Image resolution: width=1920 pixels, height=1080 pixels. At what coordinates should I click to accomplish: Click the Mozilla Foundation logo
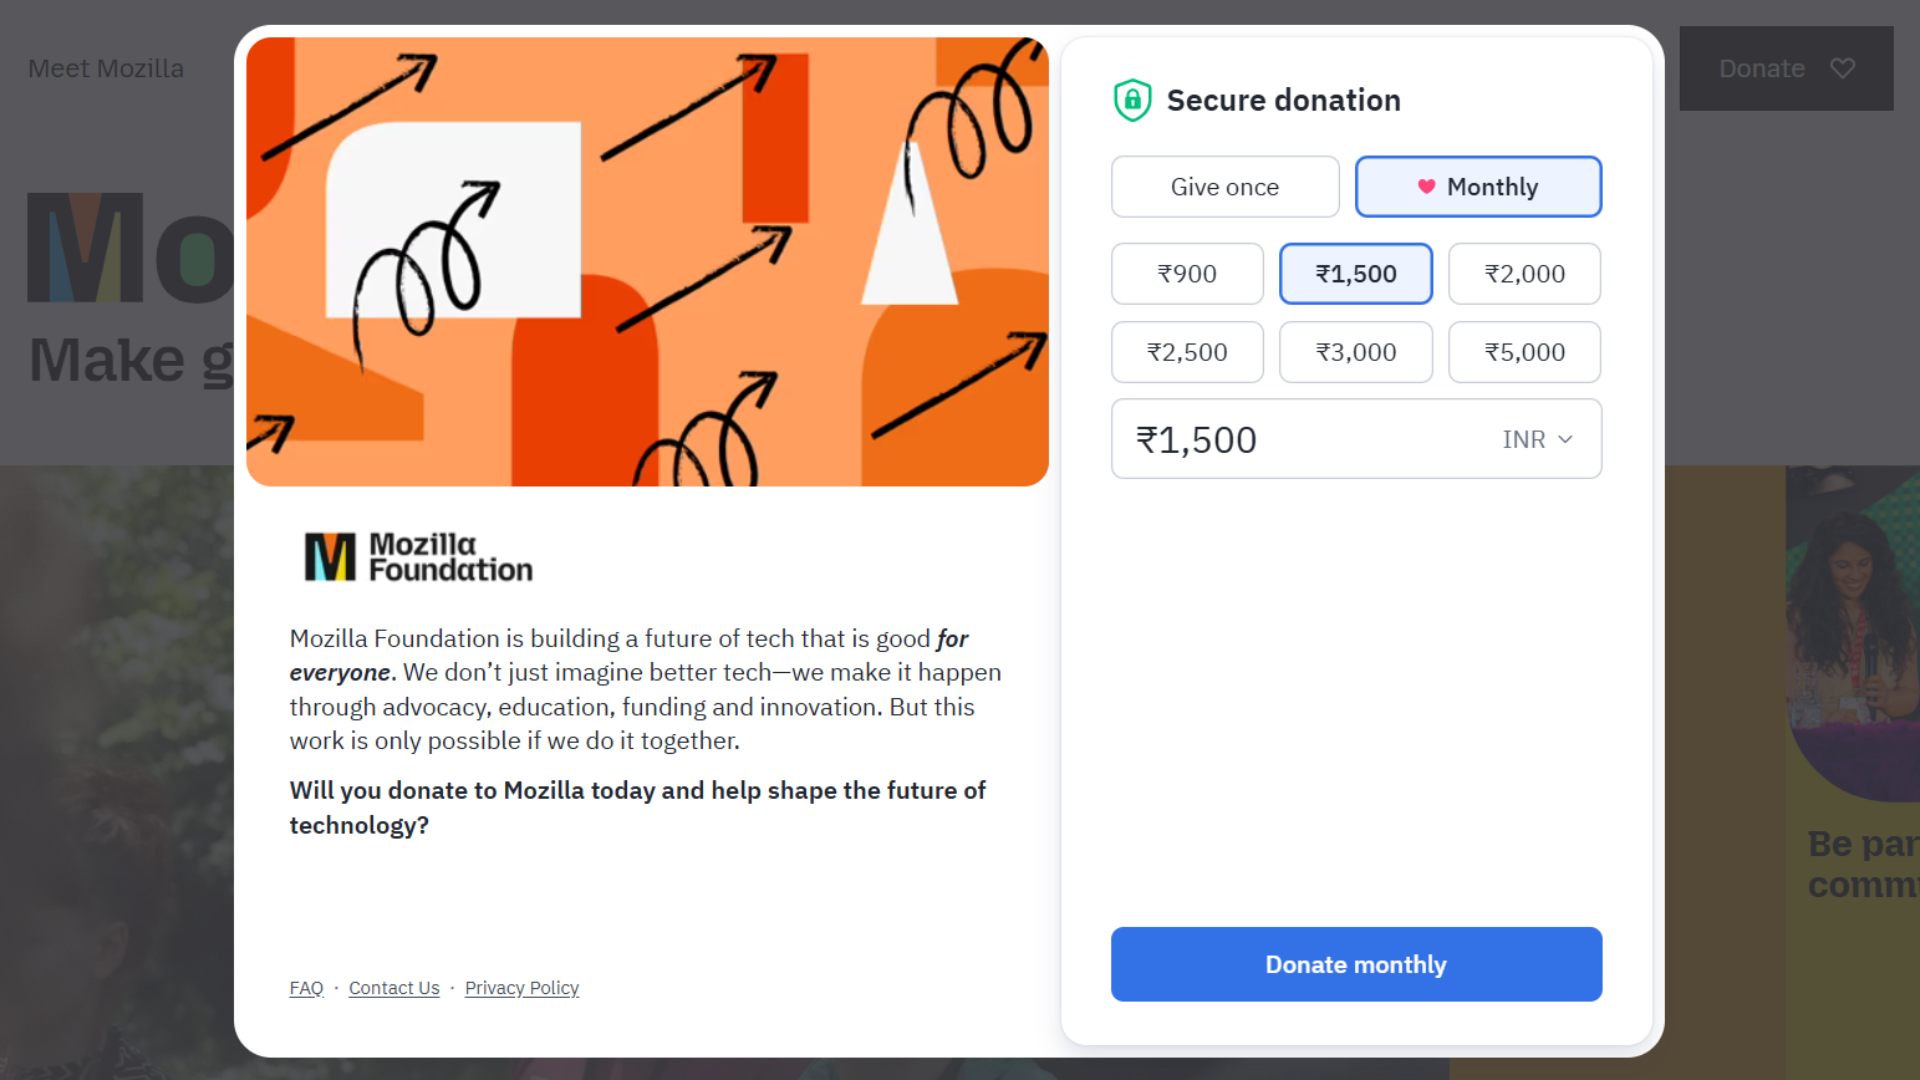click(418, 557)
